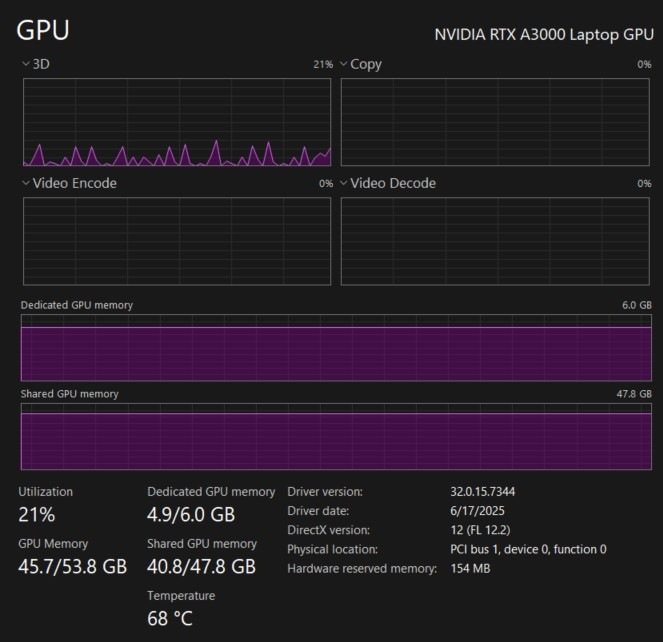663x642 pixels.
Task: Click the Shared GPU memory usage chart
Action: [336, 436]
